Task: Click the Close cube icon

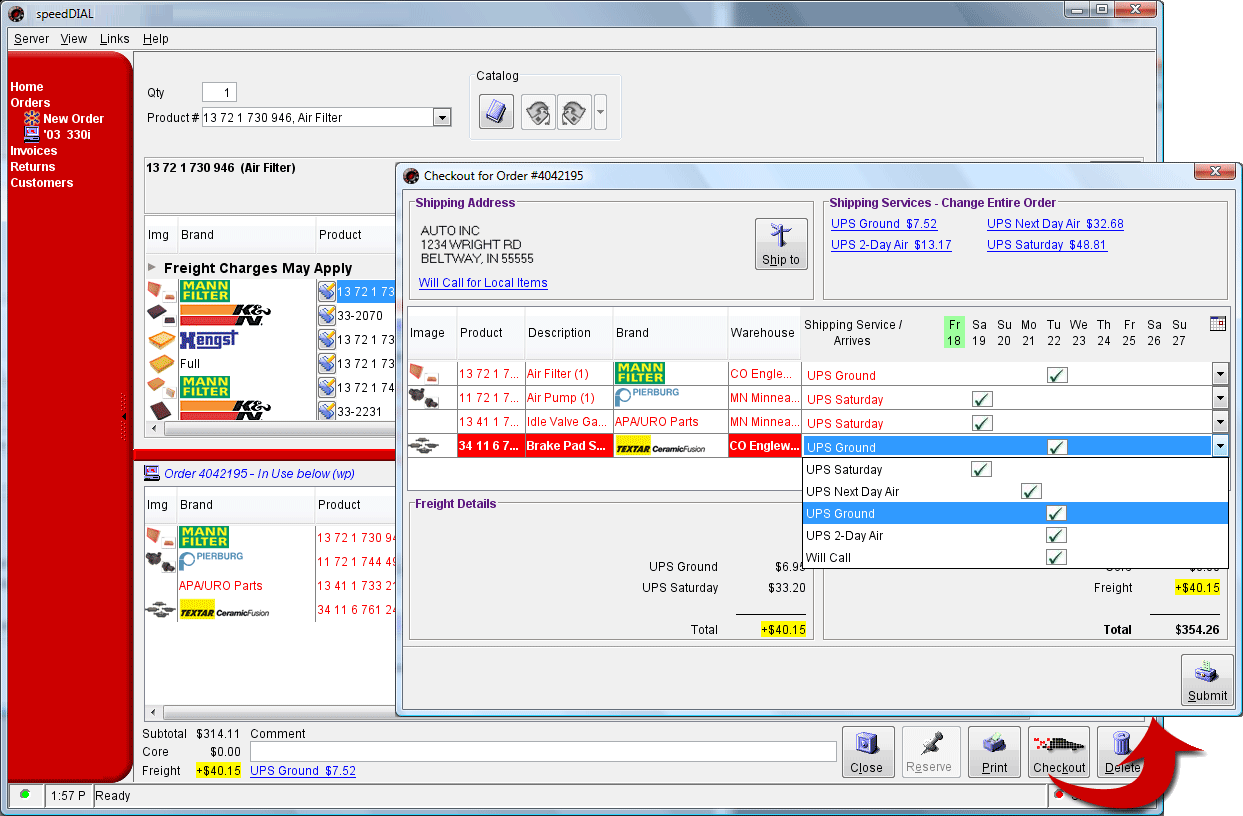Action: click(x=868, y=751)
